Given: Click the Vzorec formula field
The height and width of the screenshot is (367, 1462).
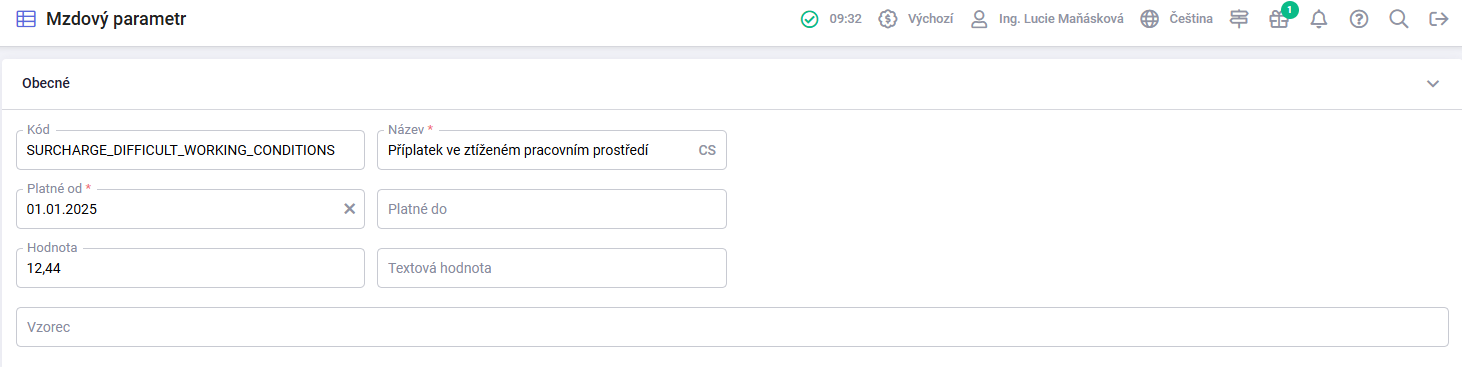Looking at the screenshot, I should (733, 327).
